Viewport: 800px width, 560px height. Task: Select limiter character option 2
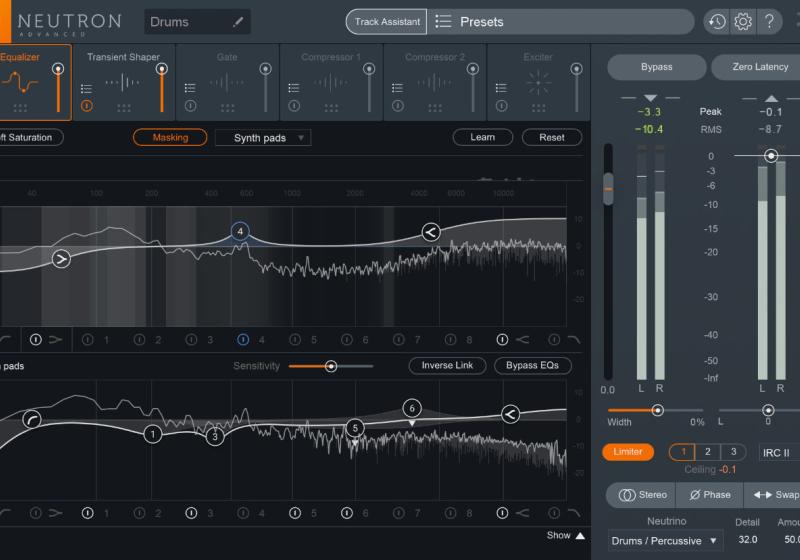(708, 452)
